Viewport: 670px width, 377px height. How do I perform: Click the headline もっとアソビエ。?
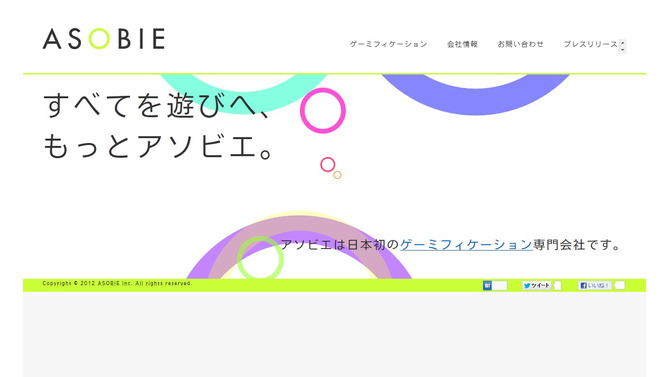[x=158, y=146]
